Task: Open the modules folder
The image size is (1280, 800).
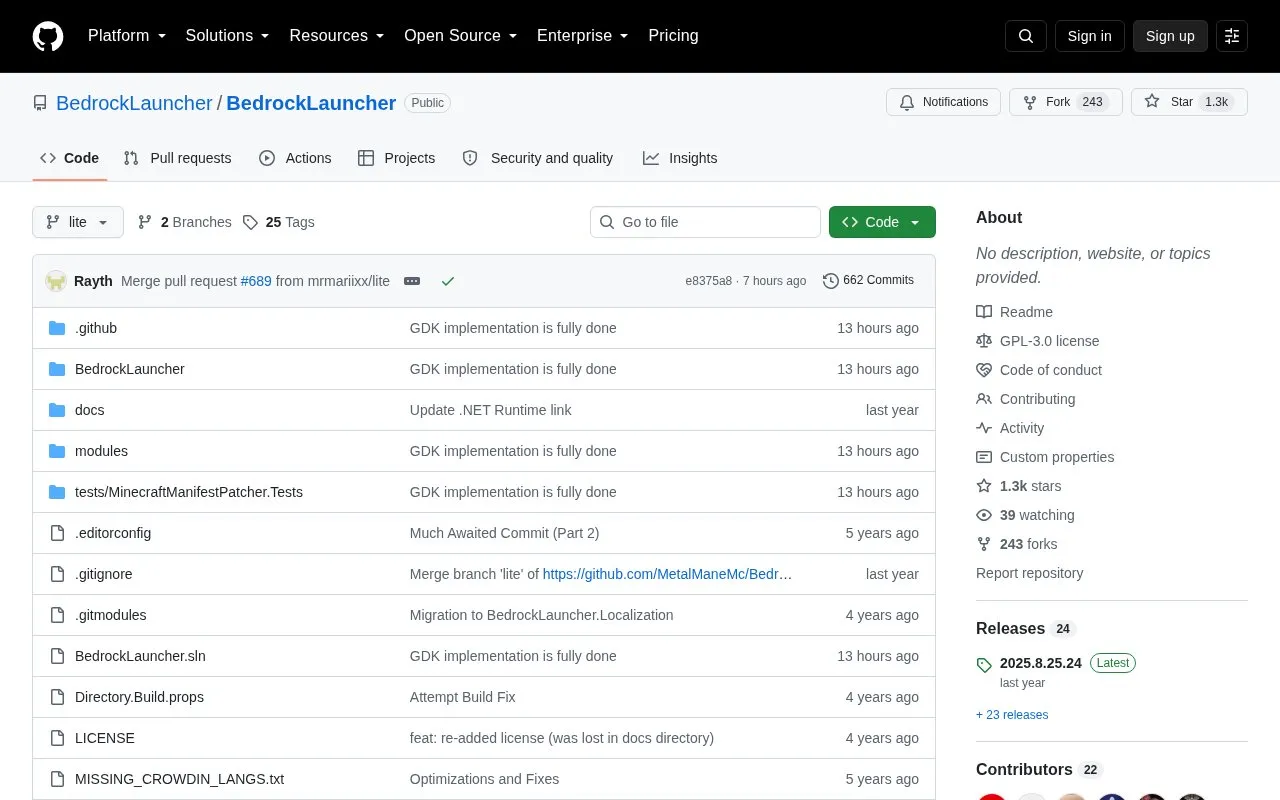Action: click(101, 451)
